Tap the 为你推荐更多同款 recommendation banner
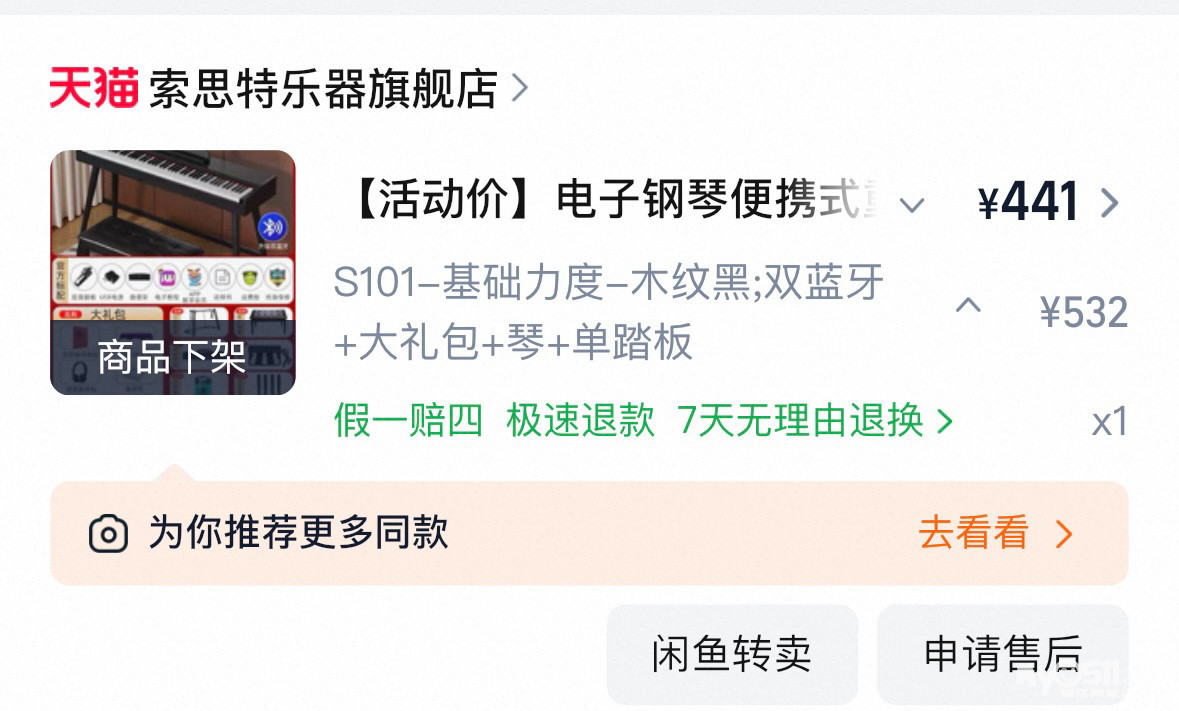 pyautogui.click(x=590, y=534)
